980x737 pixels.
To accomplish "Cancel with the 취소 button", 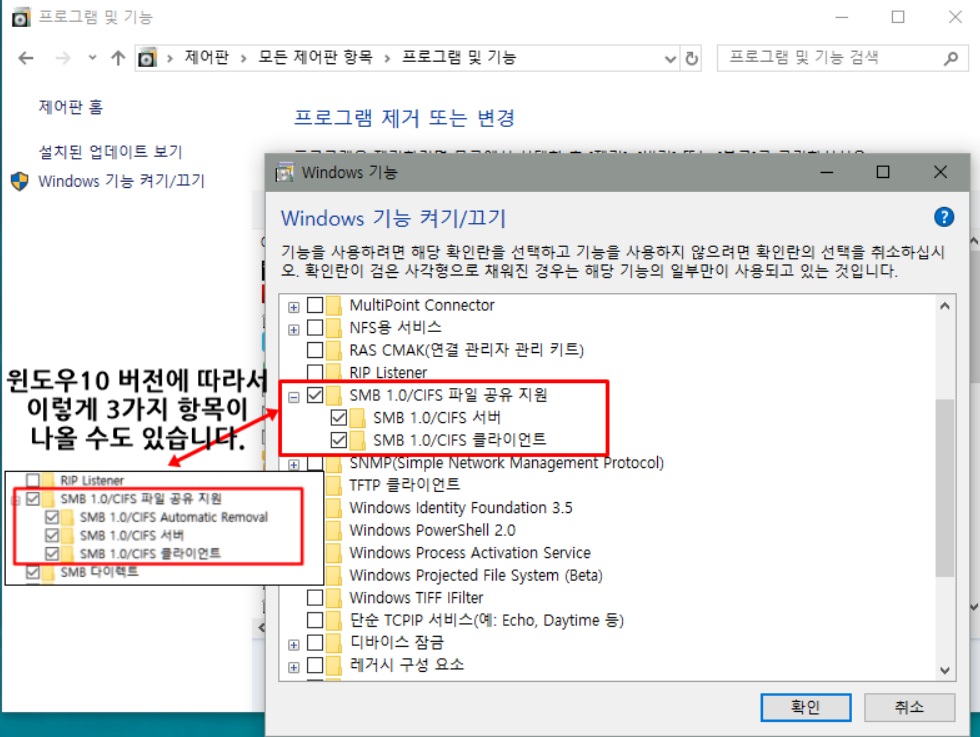I will pos(909,707).
